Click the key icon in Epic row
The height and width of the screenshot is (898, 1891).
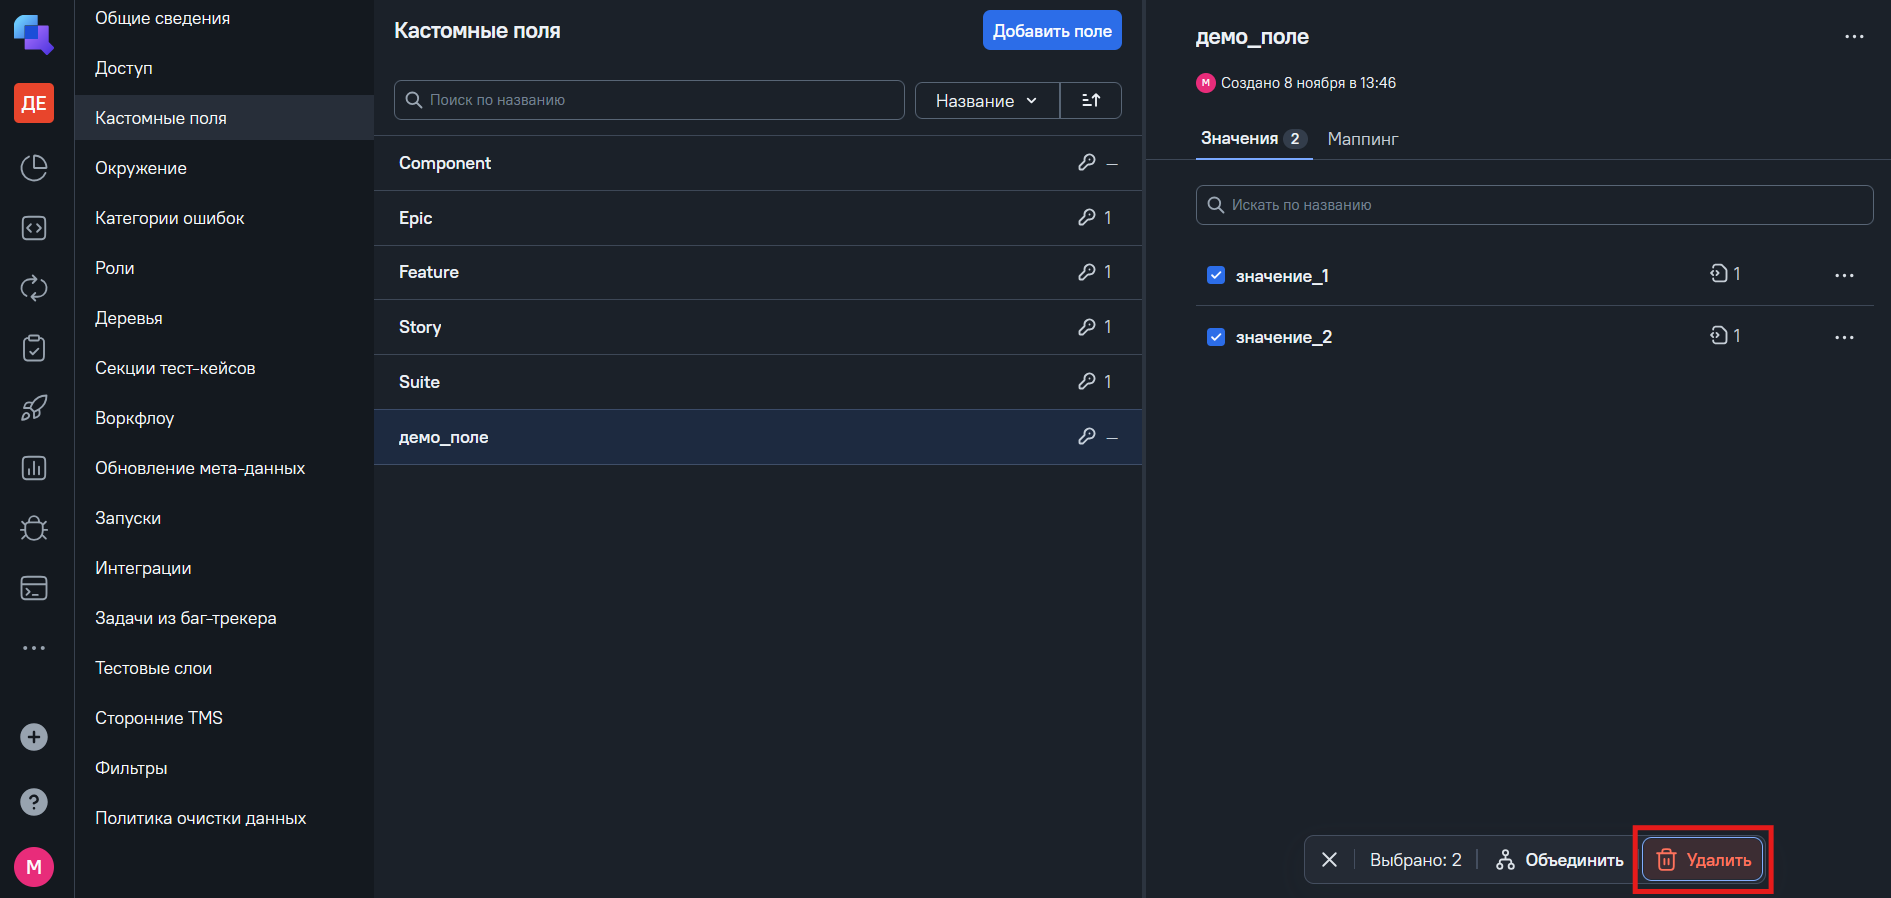1087,217
